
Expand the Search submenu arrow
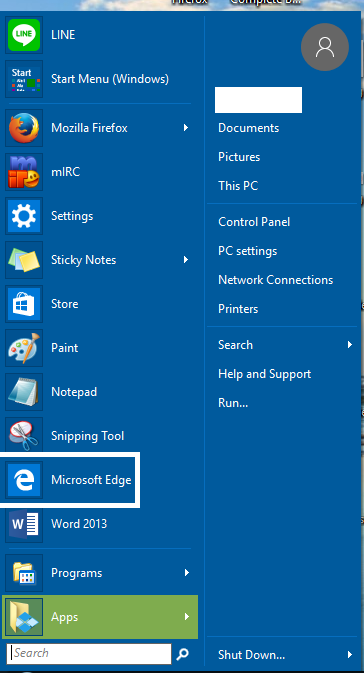click(350, 345)
